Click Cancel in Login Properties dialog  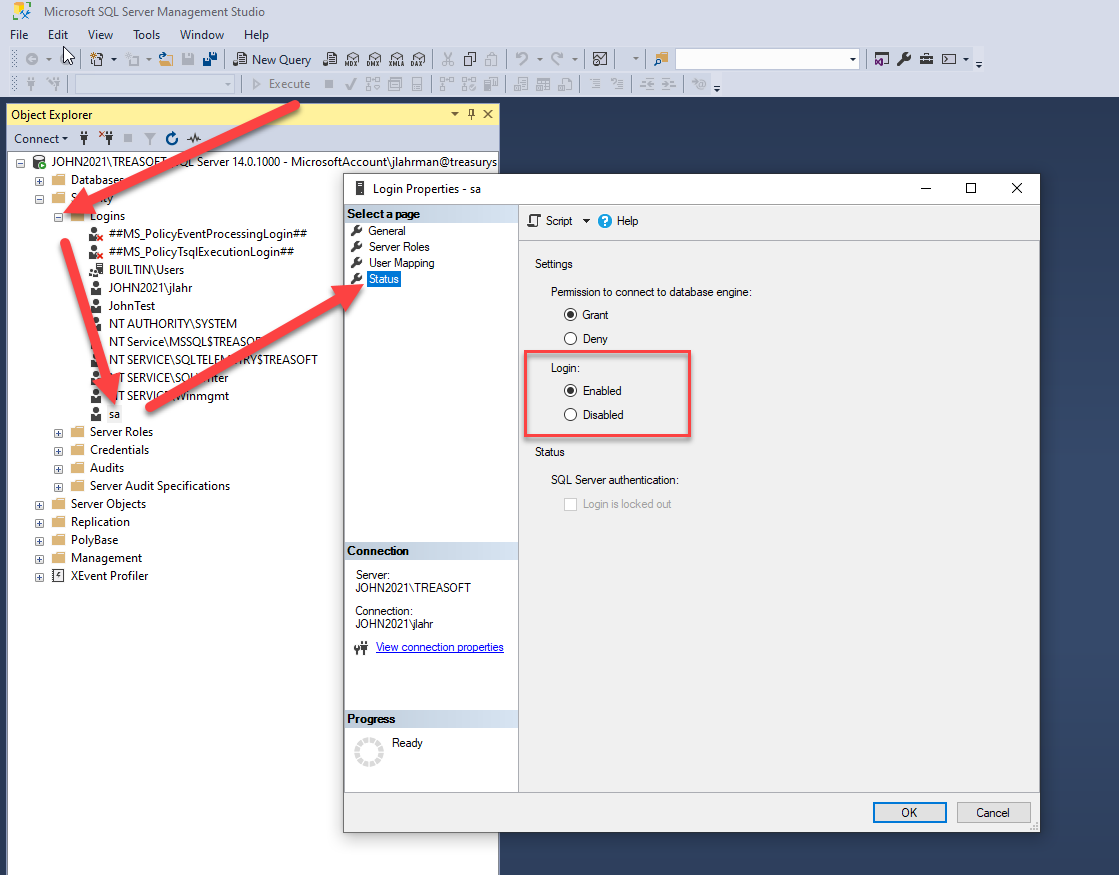tap(993, 812)
